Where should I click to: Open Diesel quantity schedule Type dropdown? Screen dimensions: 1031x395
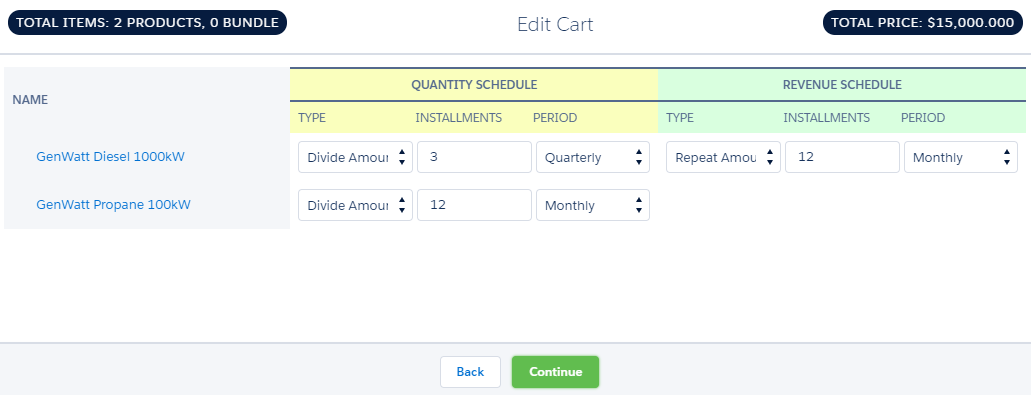point(355,157)
